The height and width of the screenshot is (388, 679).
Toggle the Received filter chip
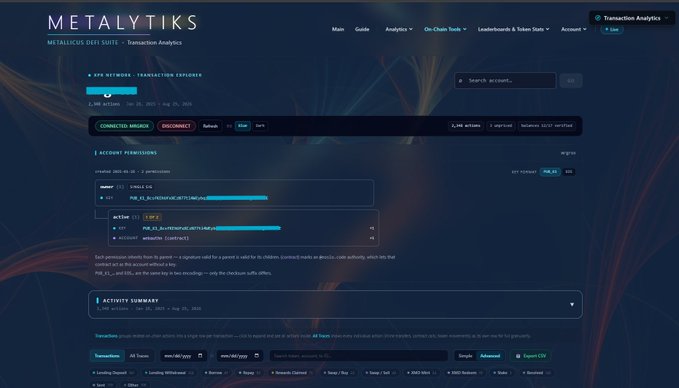[537, 373]
